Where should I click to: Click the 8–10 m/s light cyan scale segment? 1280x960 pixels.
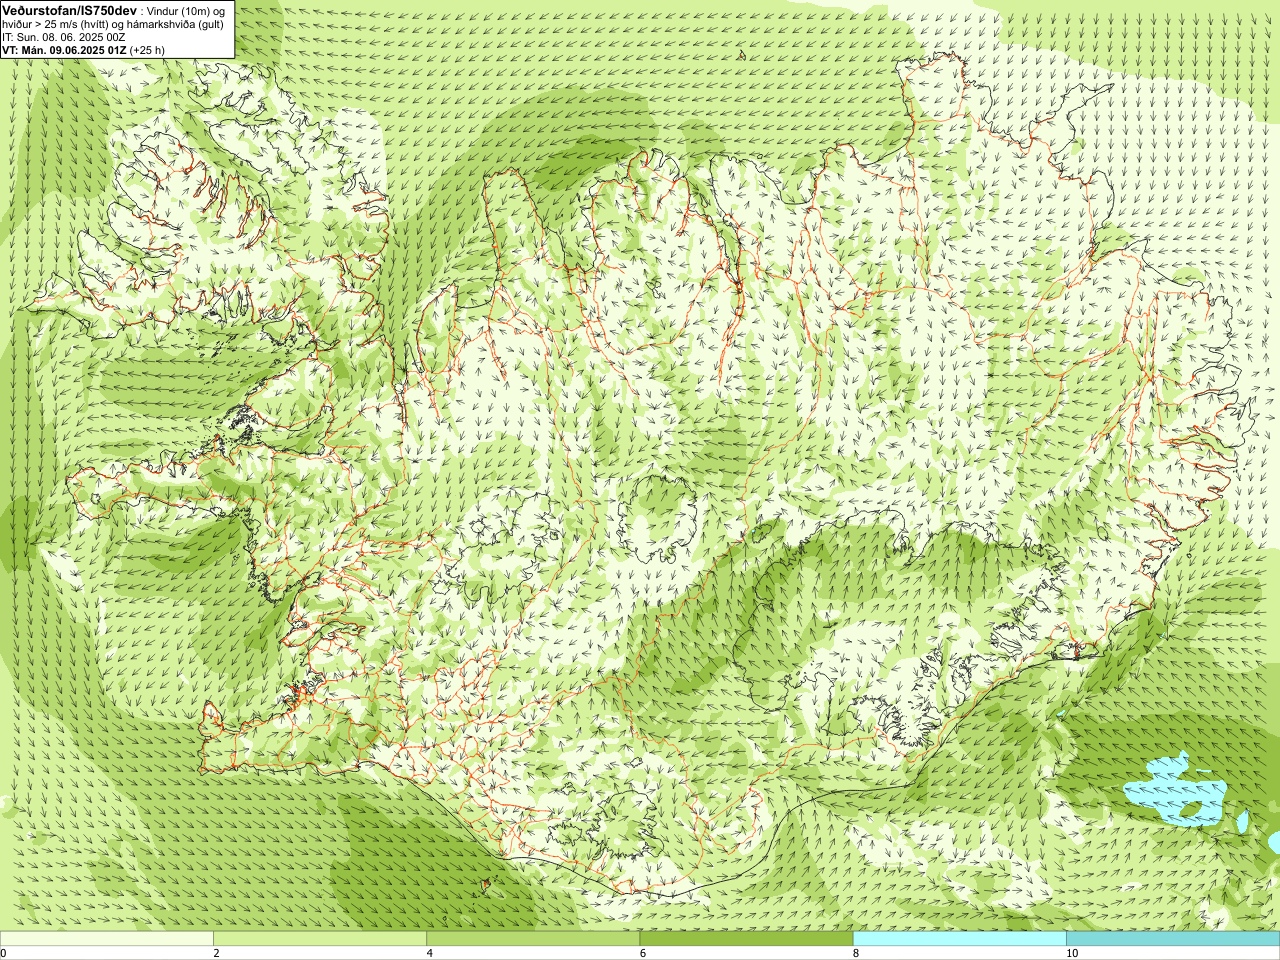960,939
